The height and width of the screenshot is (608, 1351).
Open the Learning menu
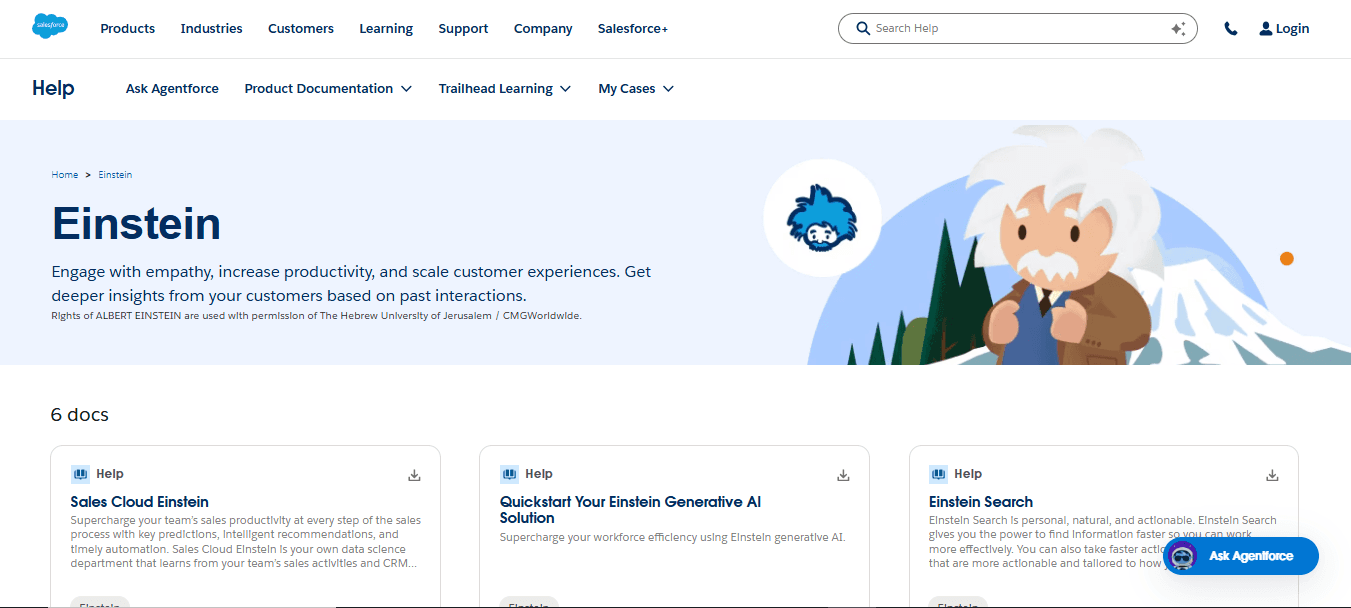[x=386, y=29]
